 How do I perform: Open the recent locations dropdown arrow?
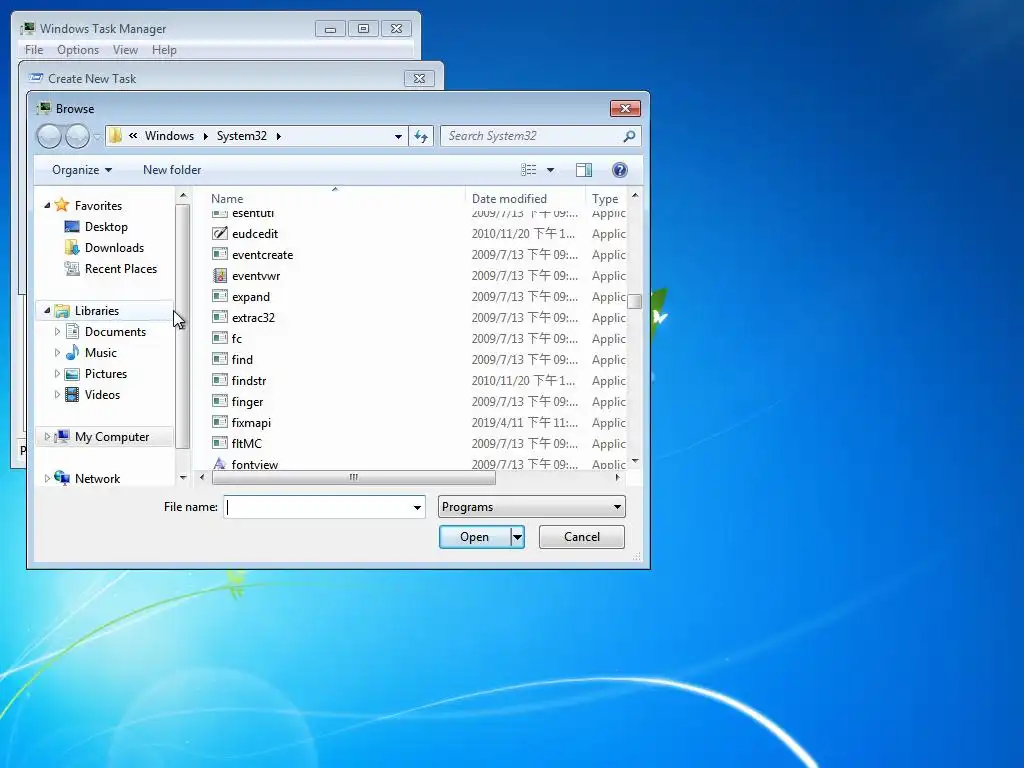click(x=97, y=136)
